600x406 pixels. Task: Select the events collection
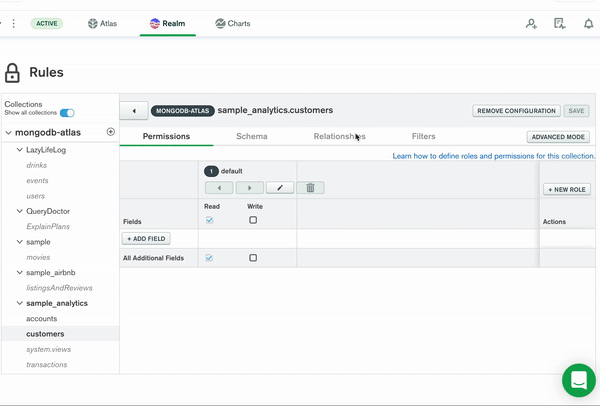tap(38, 181)
